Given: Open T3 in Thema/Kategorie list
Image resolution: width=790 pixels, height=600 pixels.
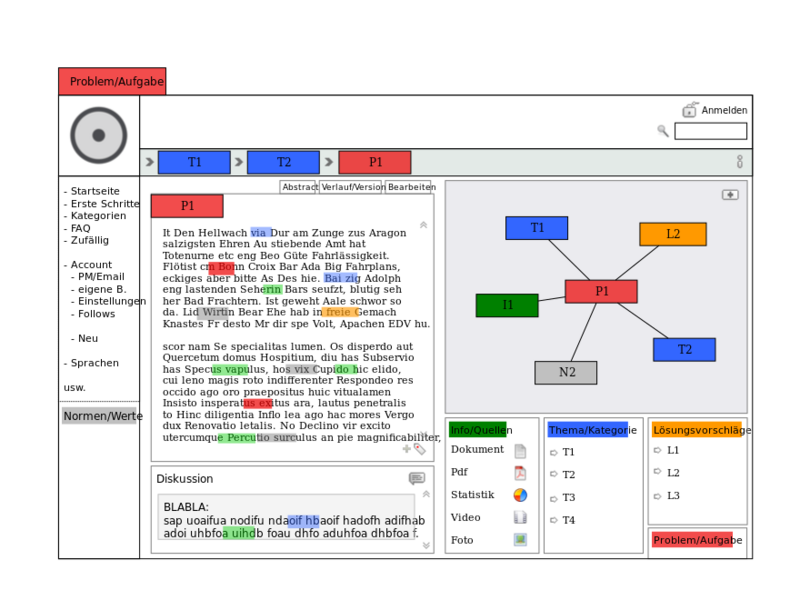Looking at the screenshot, I should tap(568, 498).
